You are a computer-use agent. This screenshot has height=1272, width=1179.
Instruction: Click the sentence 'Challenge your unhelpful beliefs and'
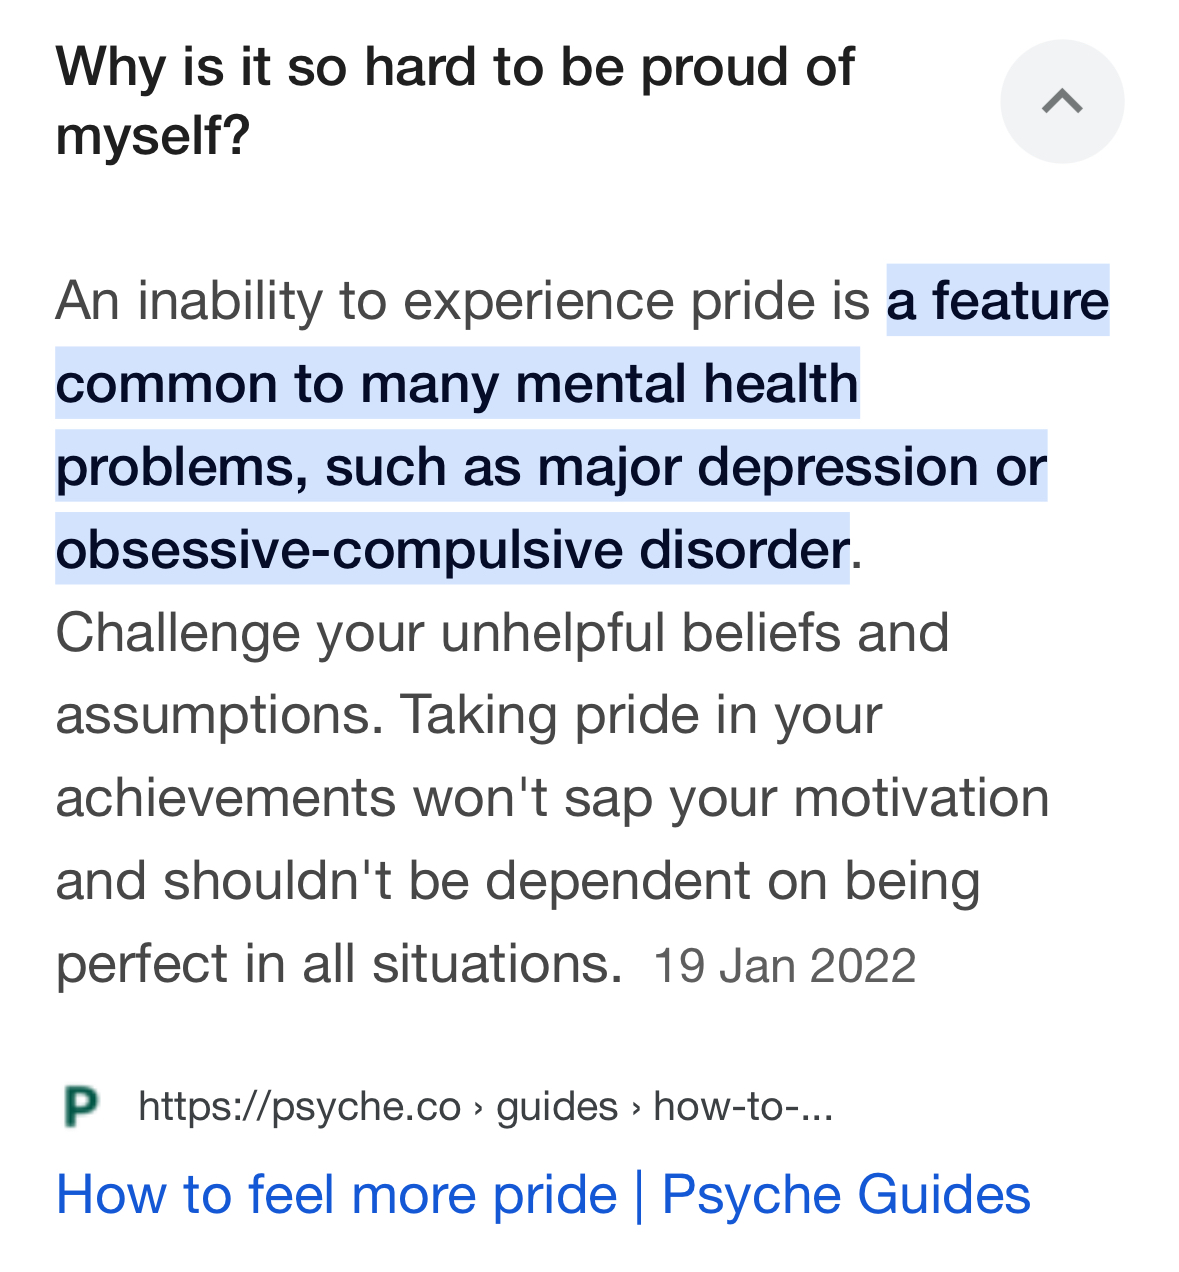[x=502, y=633]
